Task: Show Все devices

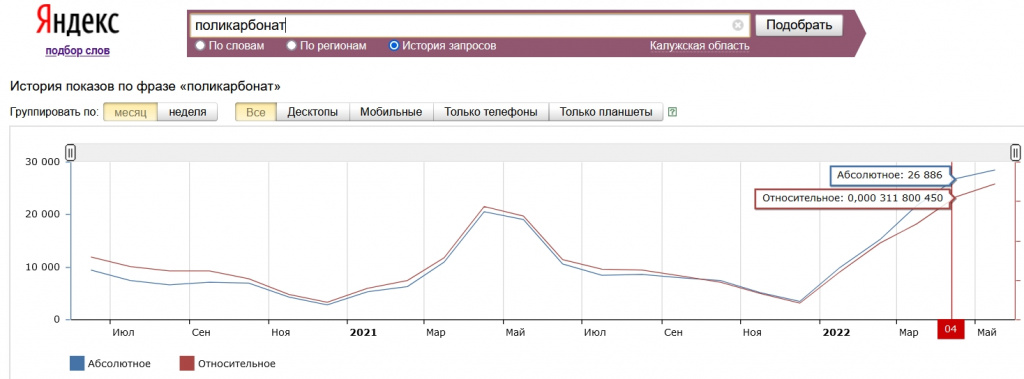Action: point(256,112)
